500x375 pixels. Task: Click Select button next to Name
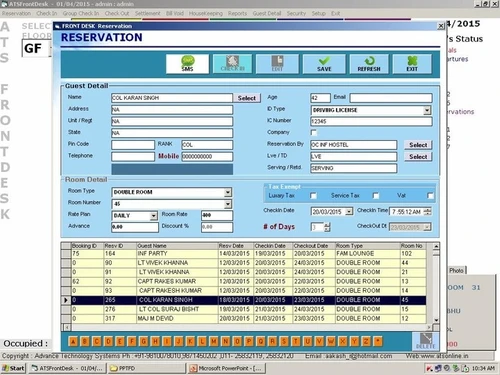[x=247, y=98]
